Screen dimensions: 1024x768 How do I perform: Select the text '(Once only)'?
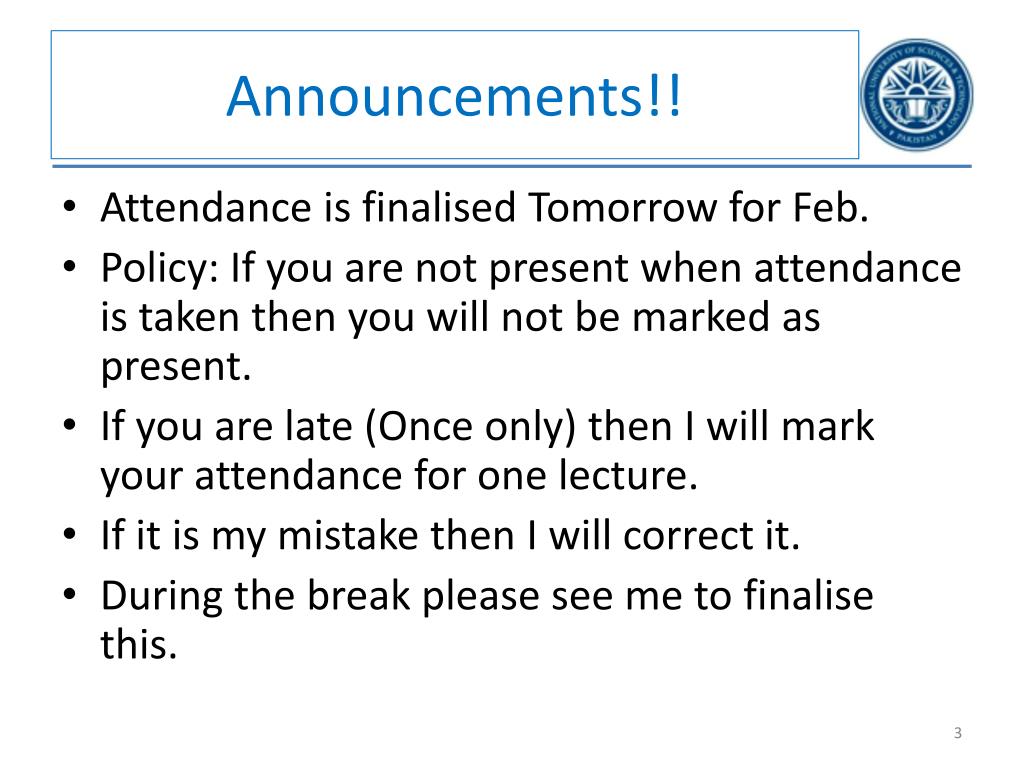(470, 427)
